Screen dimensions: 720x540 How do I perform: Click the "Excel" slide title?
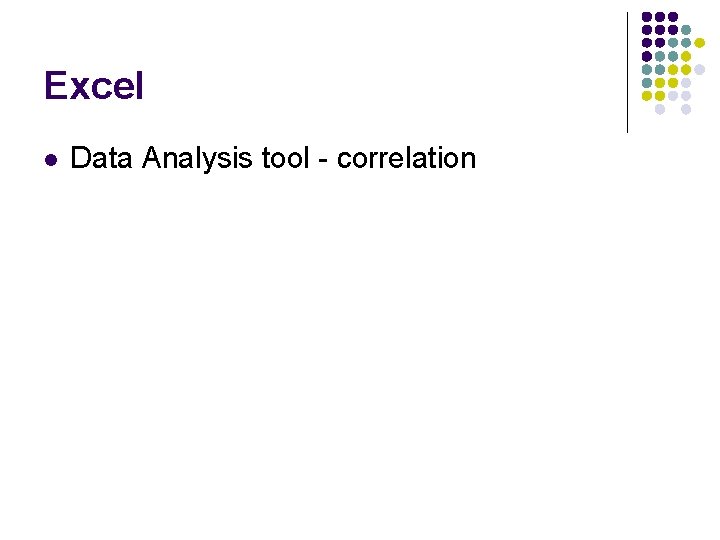click(x=94, y=85)
